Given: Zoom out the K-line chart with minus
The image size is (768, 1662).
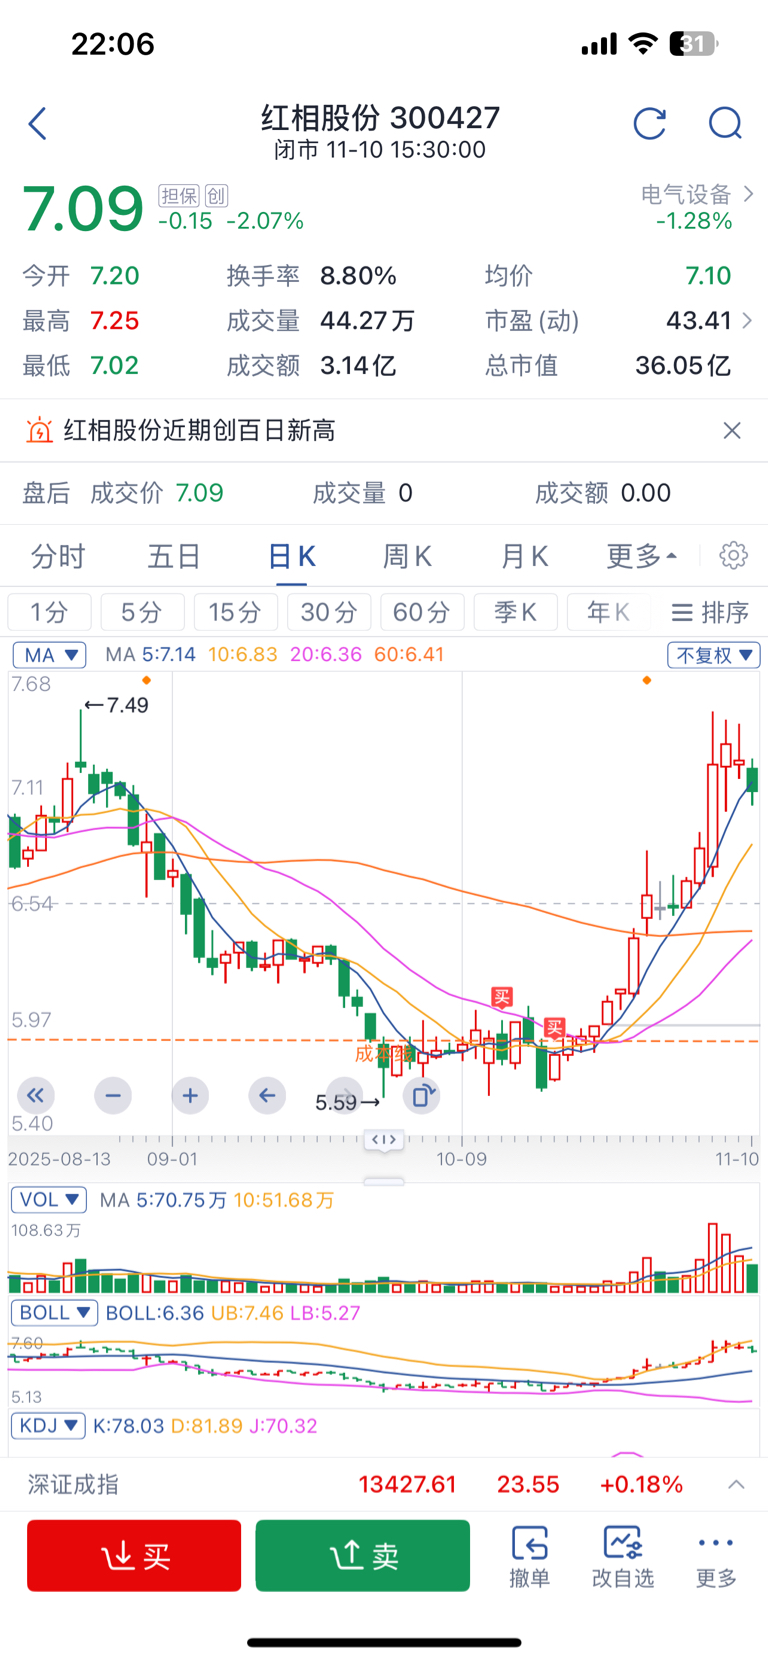Looking at the screenshot, I should click(113, 1096).
